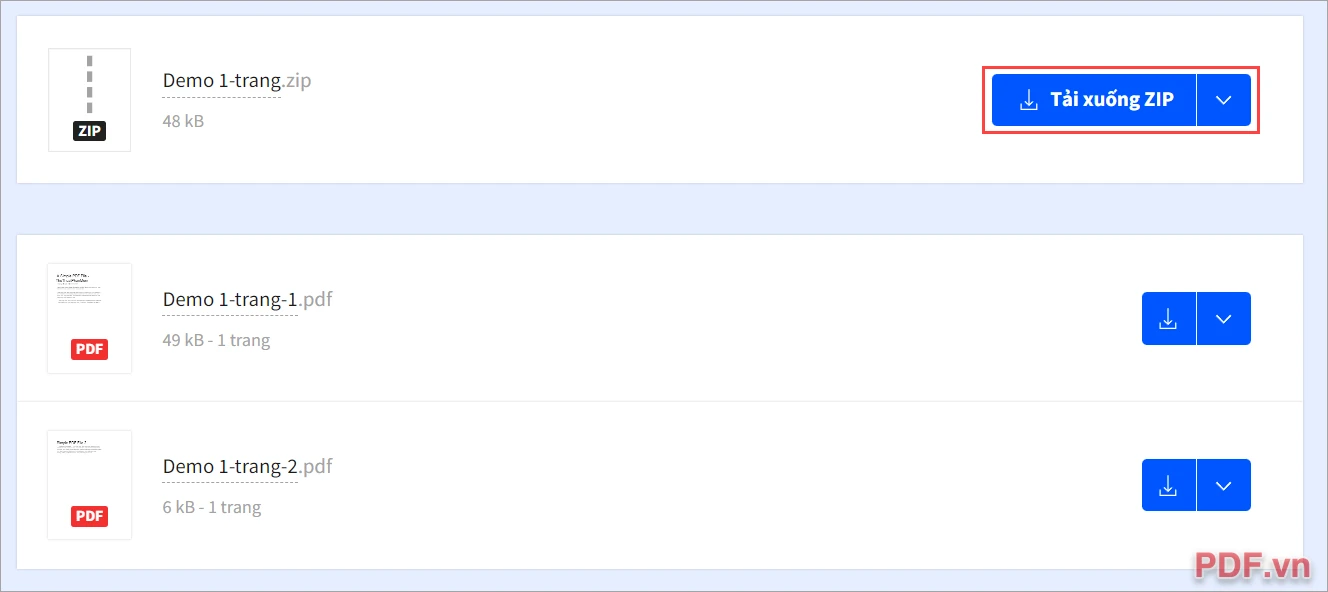Click the download arrow icon inside ZIP button
This screenshot has height=592, width=1328.
(x=1028, y=100)
